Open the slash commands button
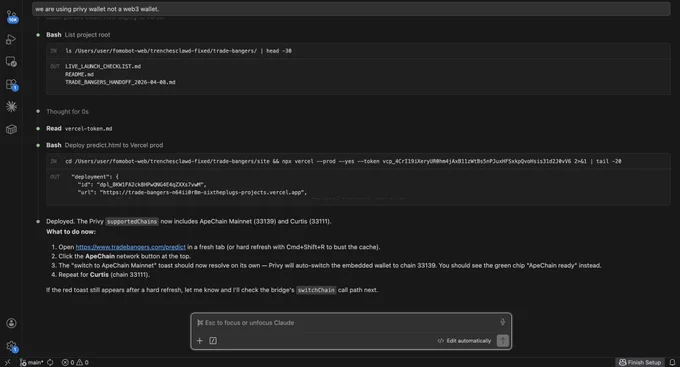 click(x=213, y=341)
